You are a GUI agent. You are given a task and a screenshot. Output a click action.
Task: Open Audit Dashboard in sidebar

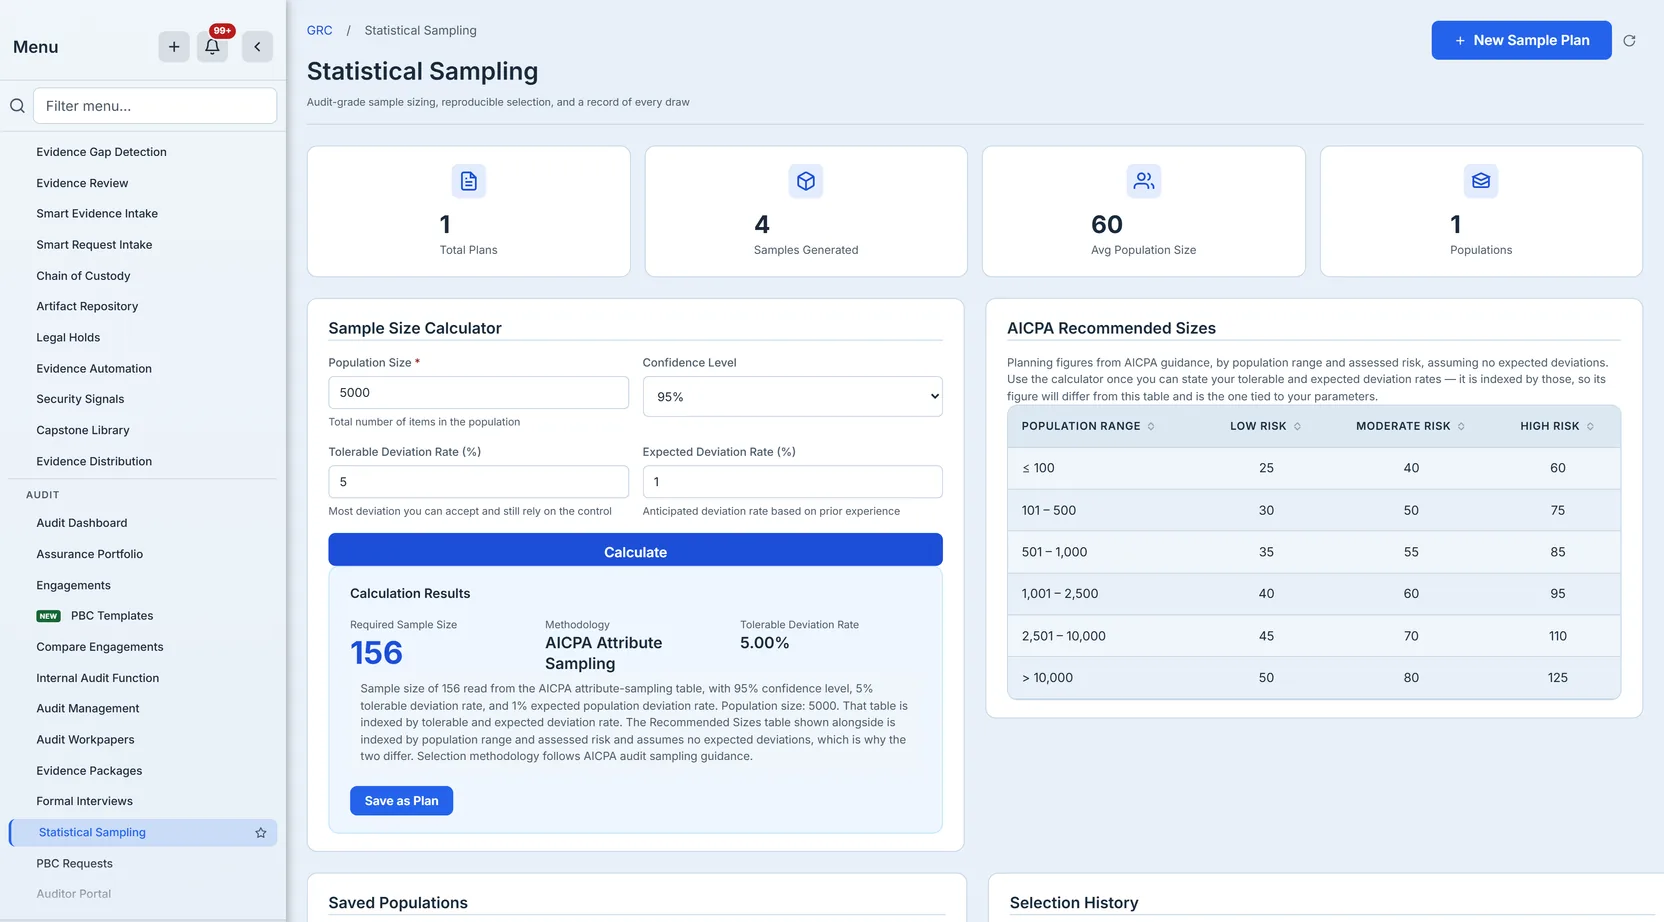click(82, 523)
